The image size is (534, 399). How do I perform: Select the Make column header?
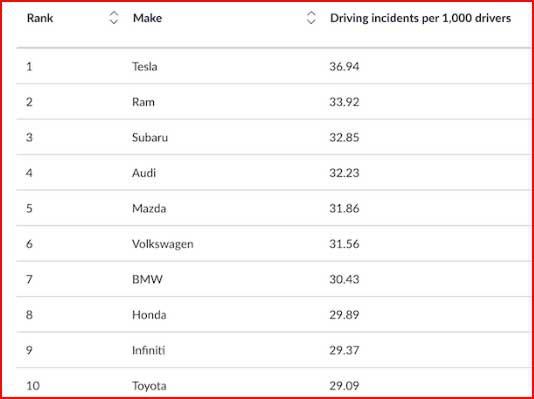(147, 18)
